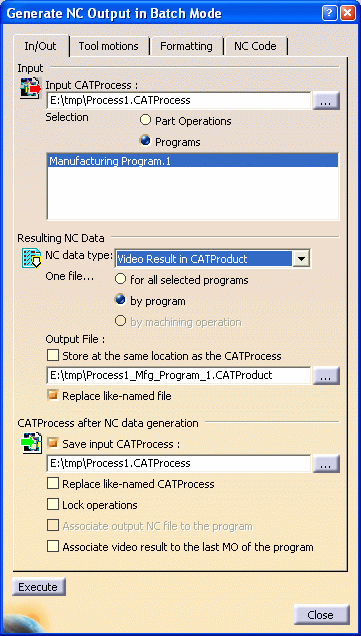
Task: Click the Save input CATProcess icon
Action: (x=31, y=443)
